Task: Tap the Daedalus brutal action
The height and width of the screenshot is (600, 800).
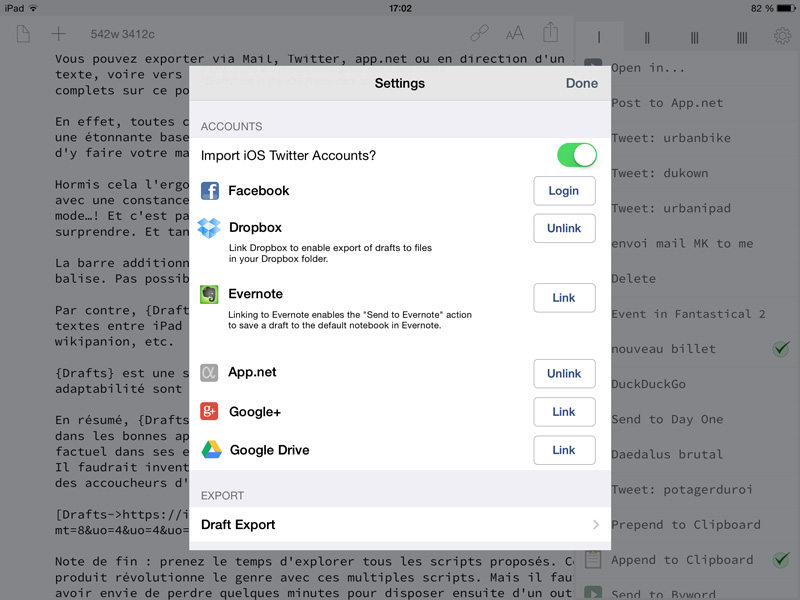Action: pos(667,455)
